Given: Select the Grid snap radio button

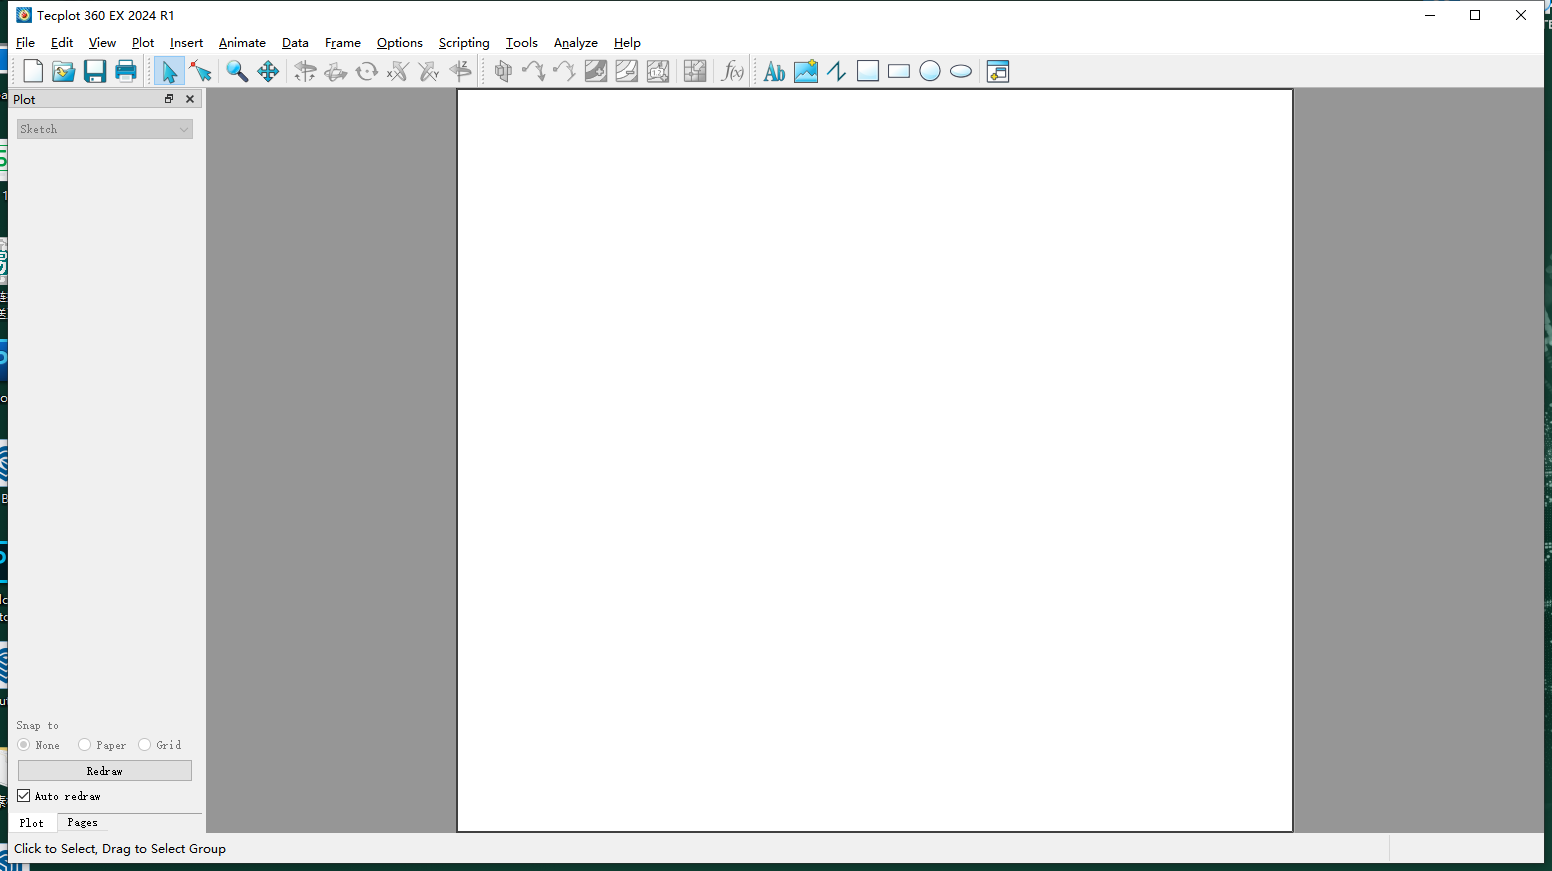Looking at the screenshot, I should [x=145, y=745].
